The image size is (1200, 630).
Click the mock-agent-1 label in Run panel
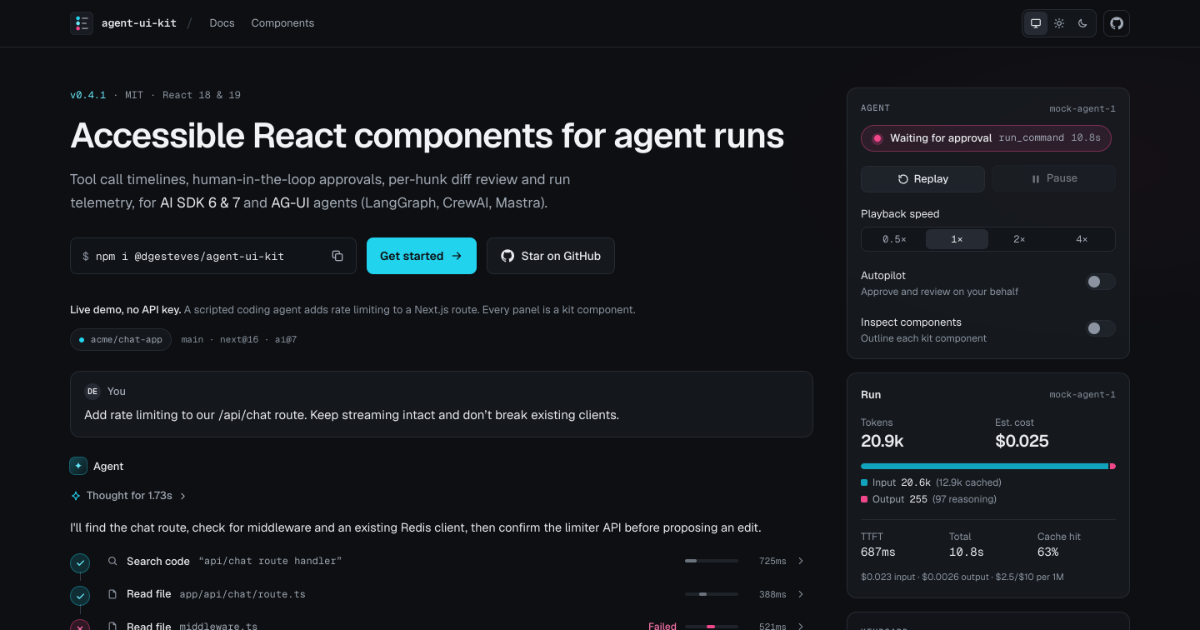tap(1082, 395)
